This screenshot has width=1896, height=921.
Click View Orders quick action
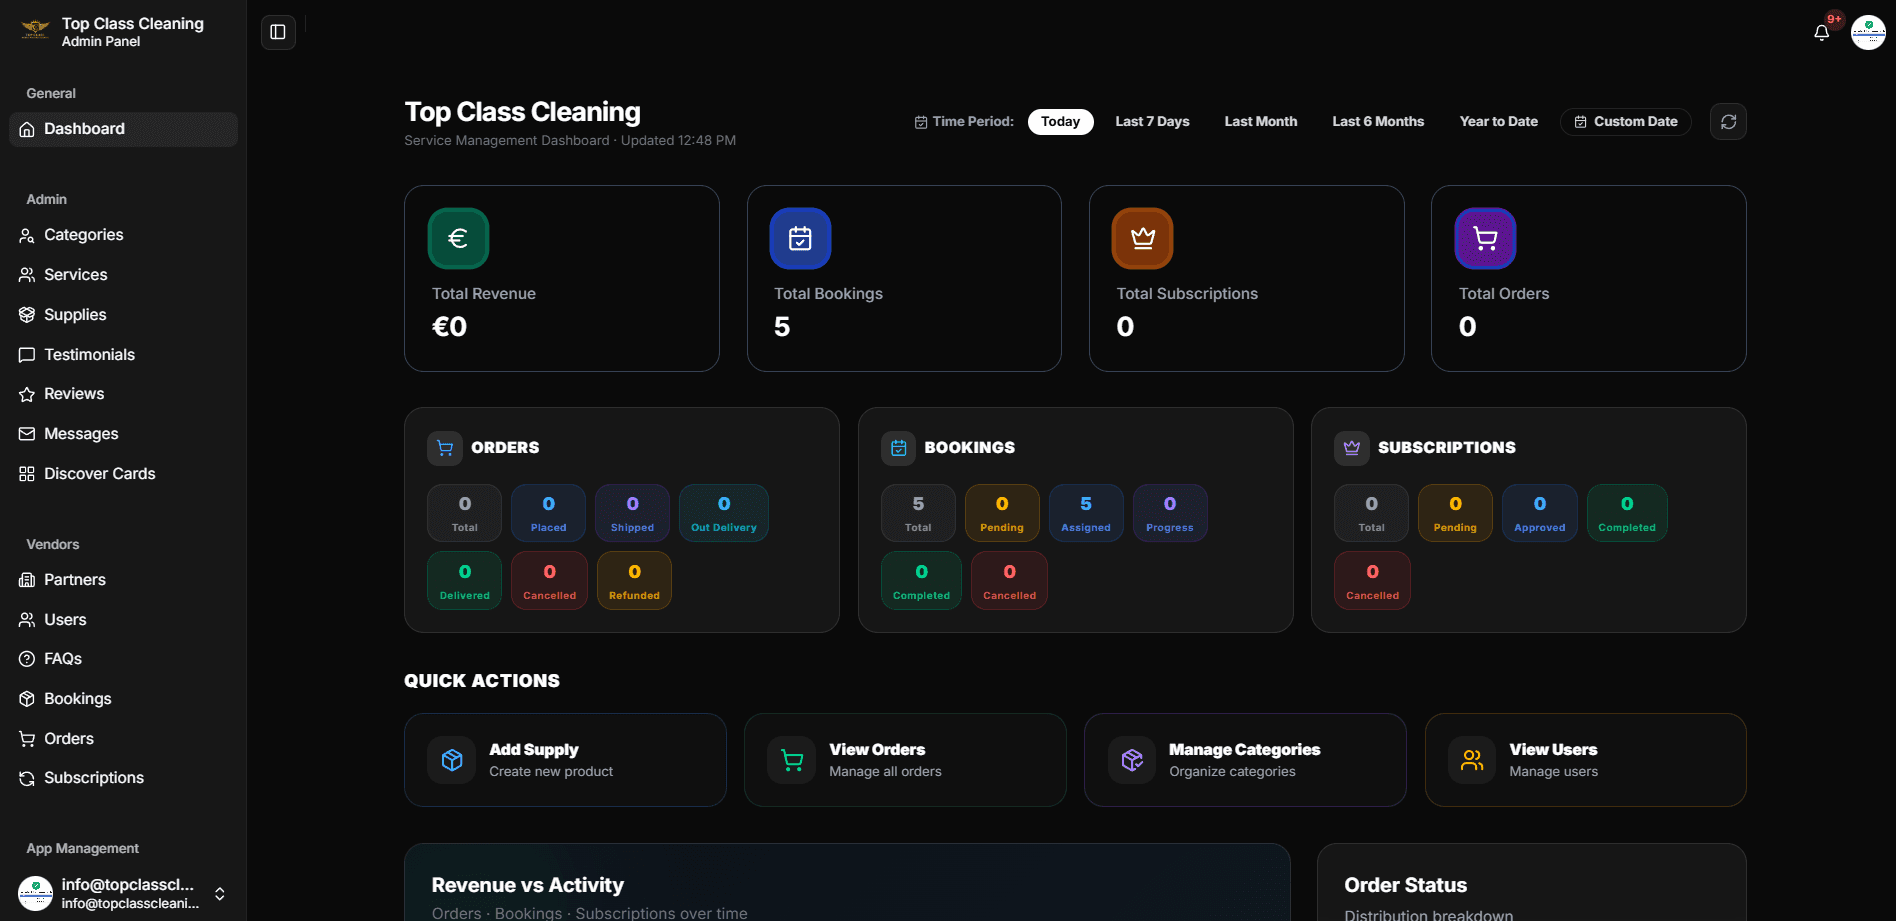coord(904,759)
